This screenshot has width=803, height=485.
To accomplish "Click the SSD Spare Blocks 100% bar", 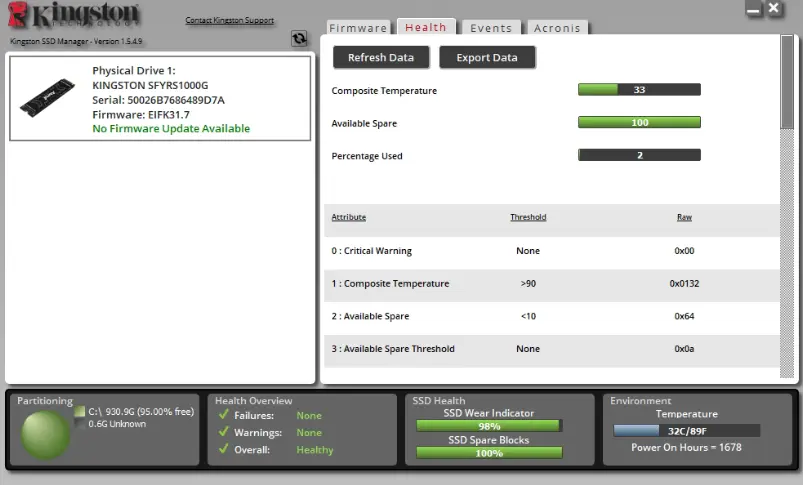I will pos(489,453).
